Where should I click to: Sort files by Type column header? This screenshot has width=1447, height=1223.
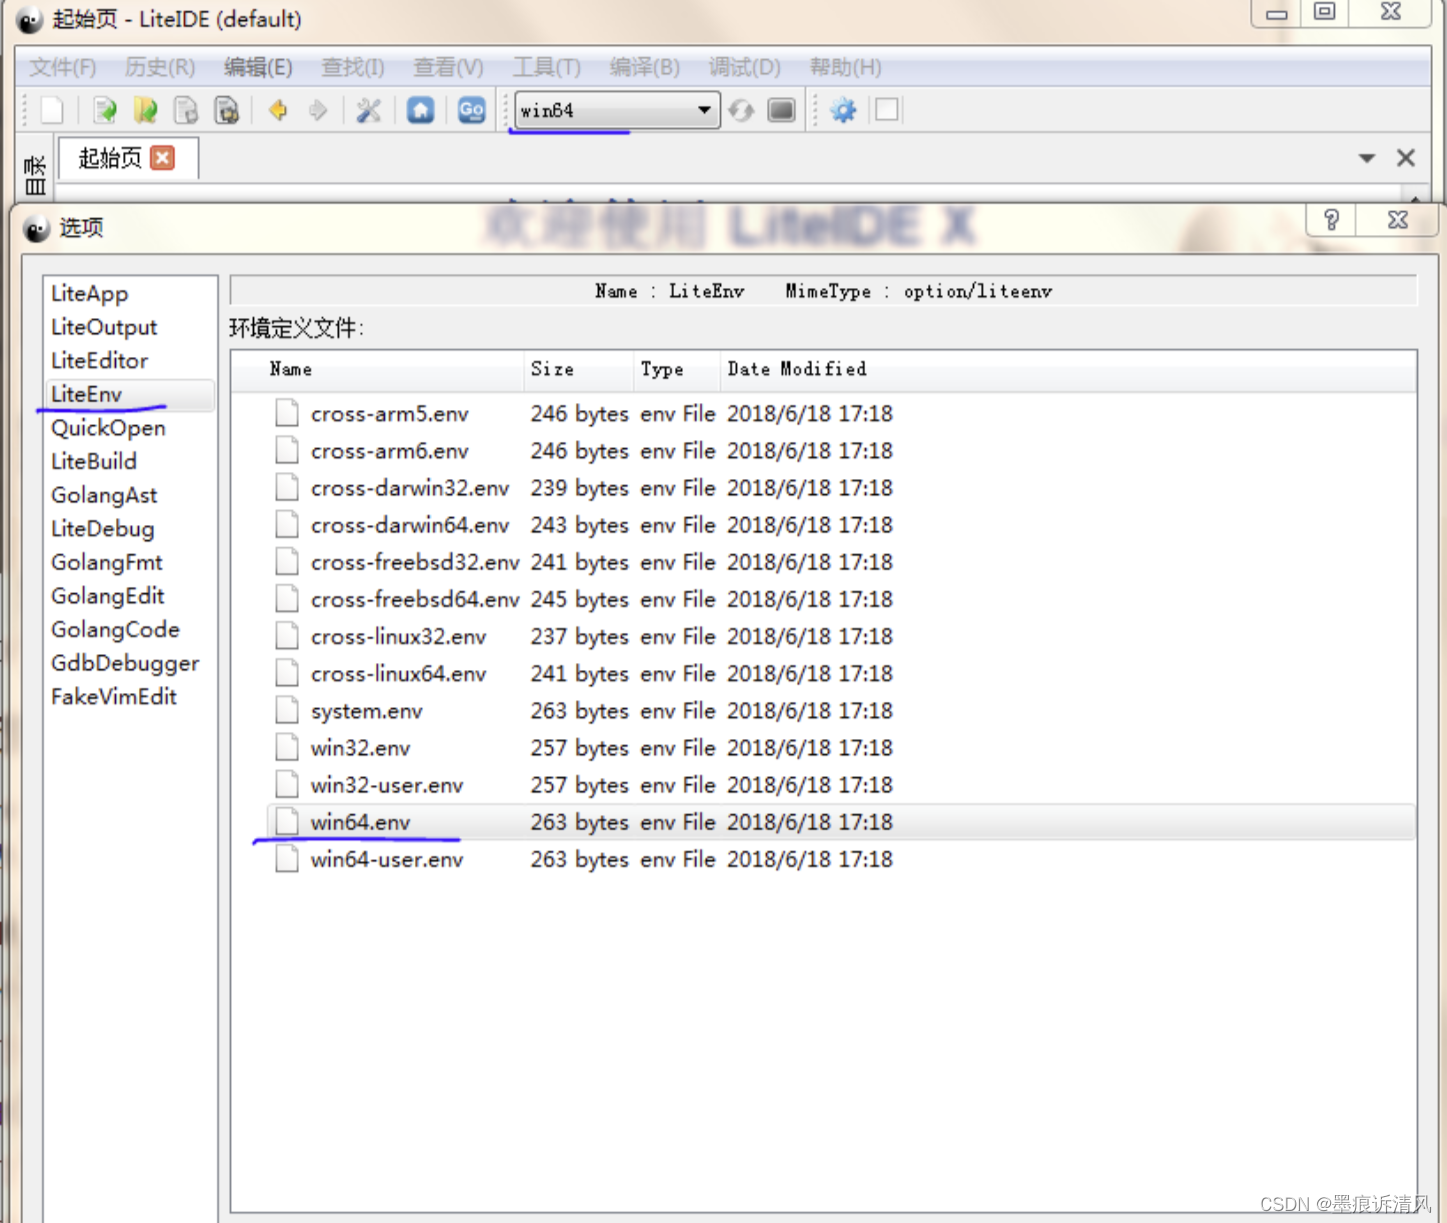pyautogui.click(x=677, y=369)
